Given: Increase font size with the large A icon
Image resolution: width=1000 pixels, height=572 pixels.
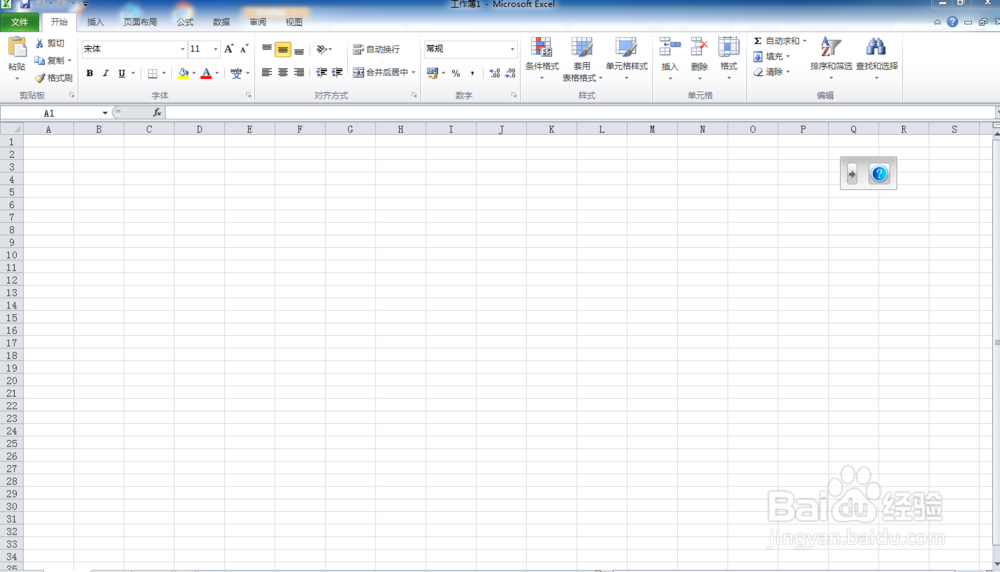Looking at the screenshot, I should (x=228, y=49).
